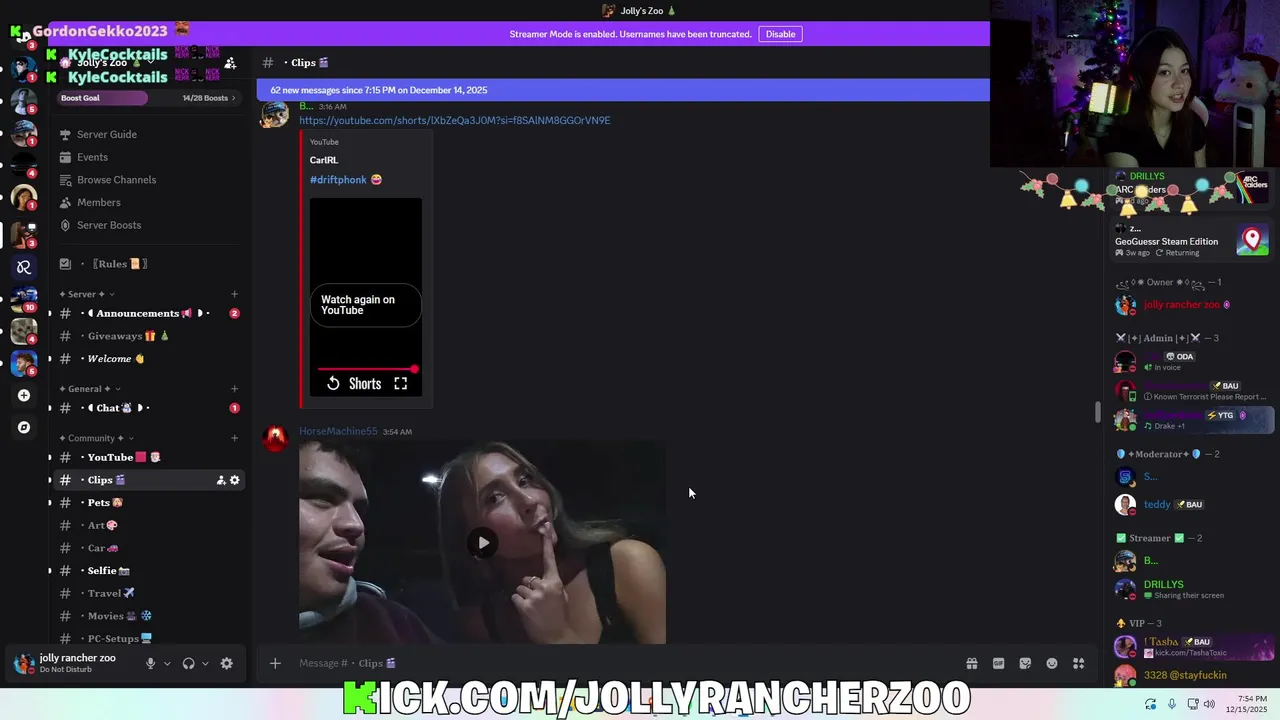Open the sticker picker icon

[1025, 663]
